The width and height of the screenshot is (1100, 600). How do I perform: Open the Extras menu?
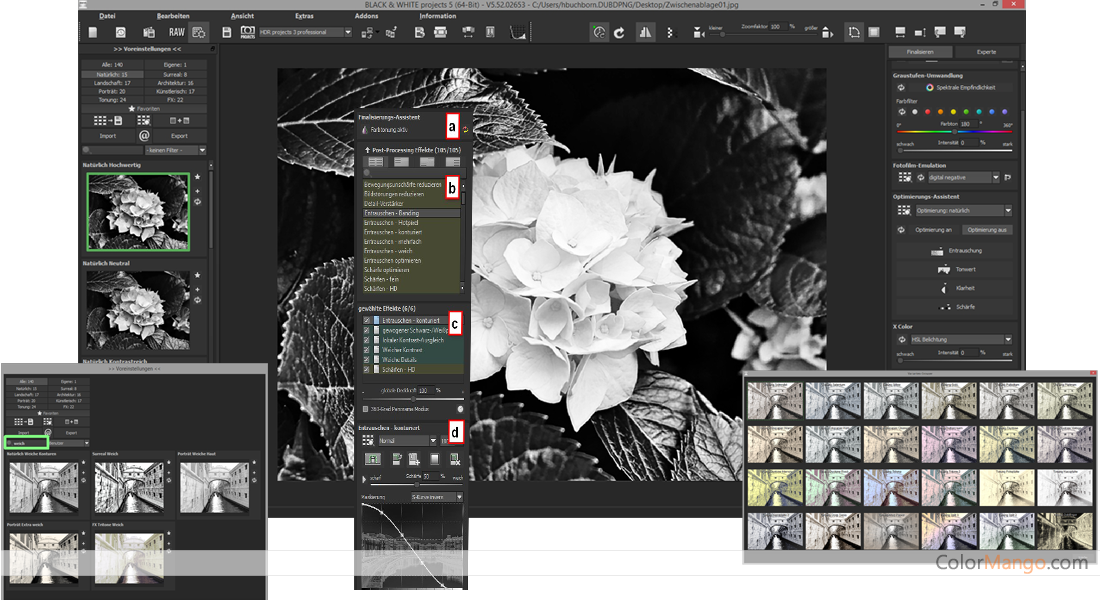pyautogui.click(x=304, y=15)
